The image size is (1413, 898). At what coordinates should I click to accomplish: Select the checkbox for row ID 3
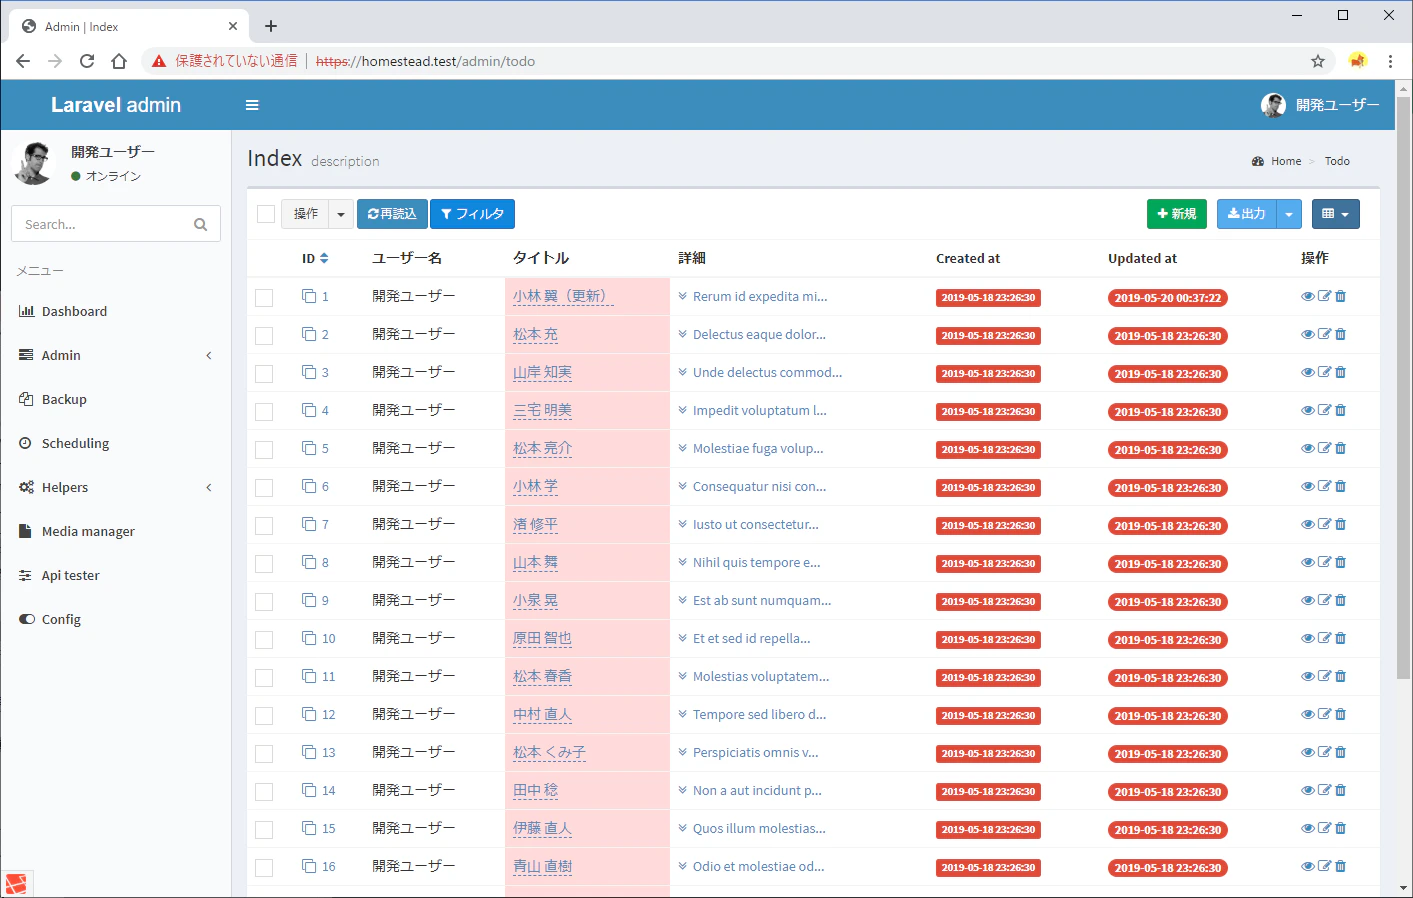coord(264,374)
